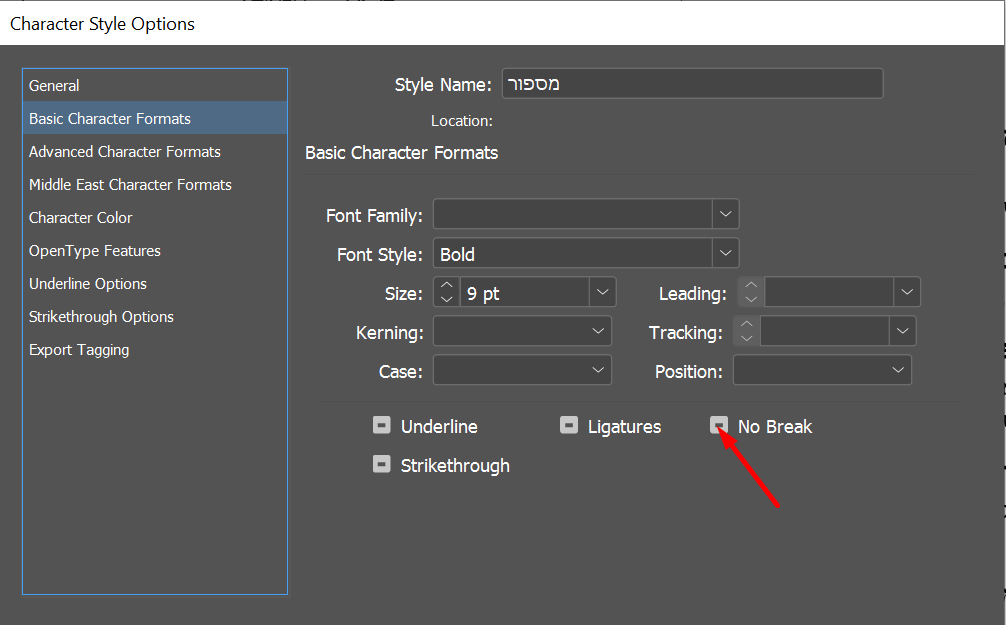
Task: Go to OpenType Features section
Action: coord(95,251)
